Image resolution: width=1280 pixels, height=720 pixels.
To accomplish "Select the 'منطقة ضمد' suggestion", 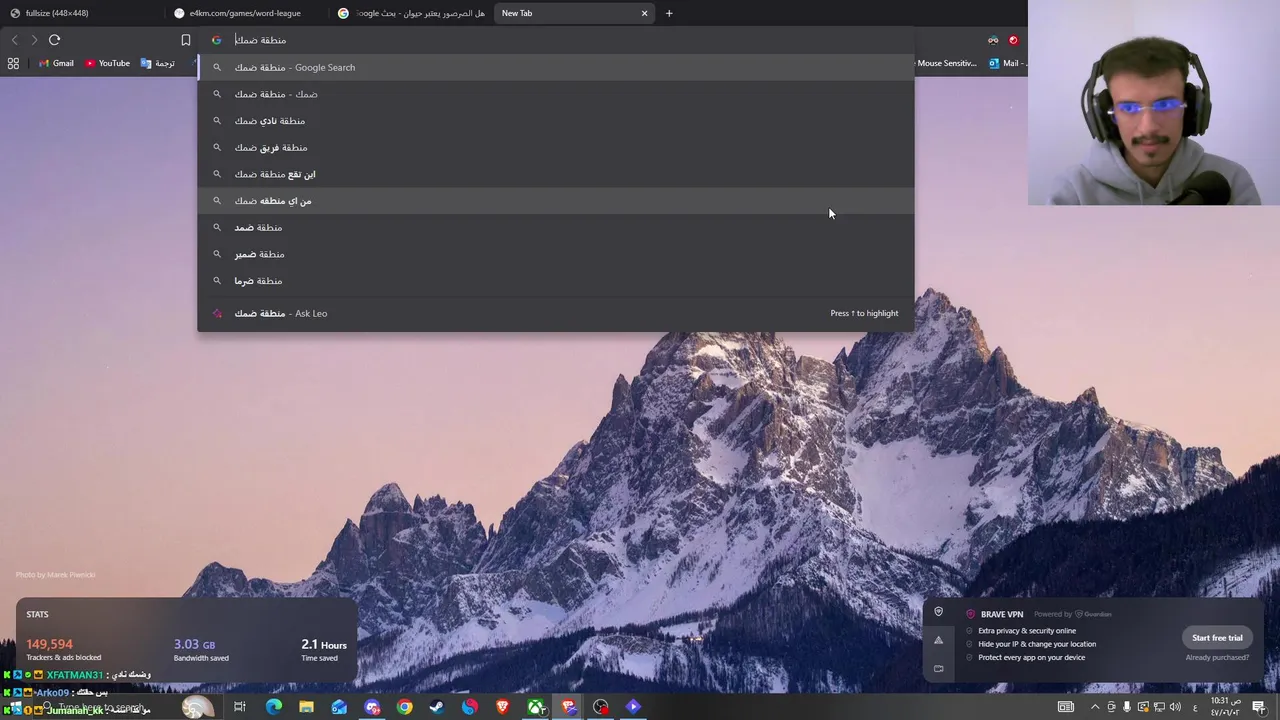I will point(556,227).
